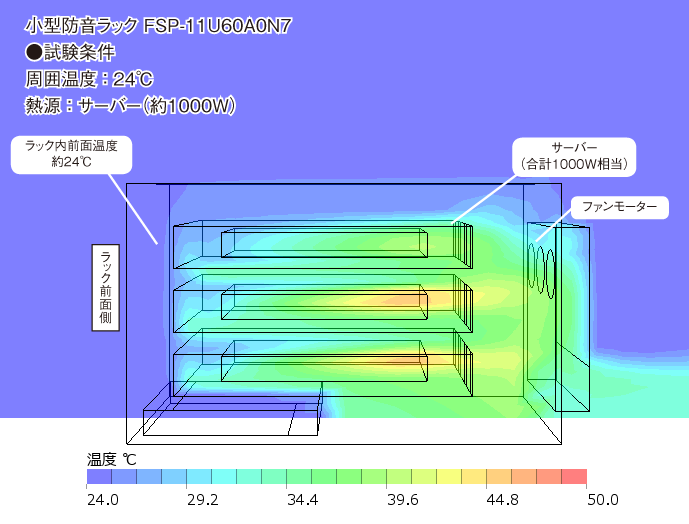Click the 熱源：サーバー(約1000W) text line
Image resolution: width=689 pixels, height=524 pixels.
(x=130, y=104)
